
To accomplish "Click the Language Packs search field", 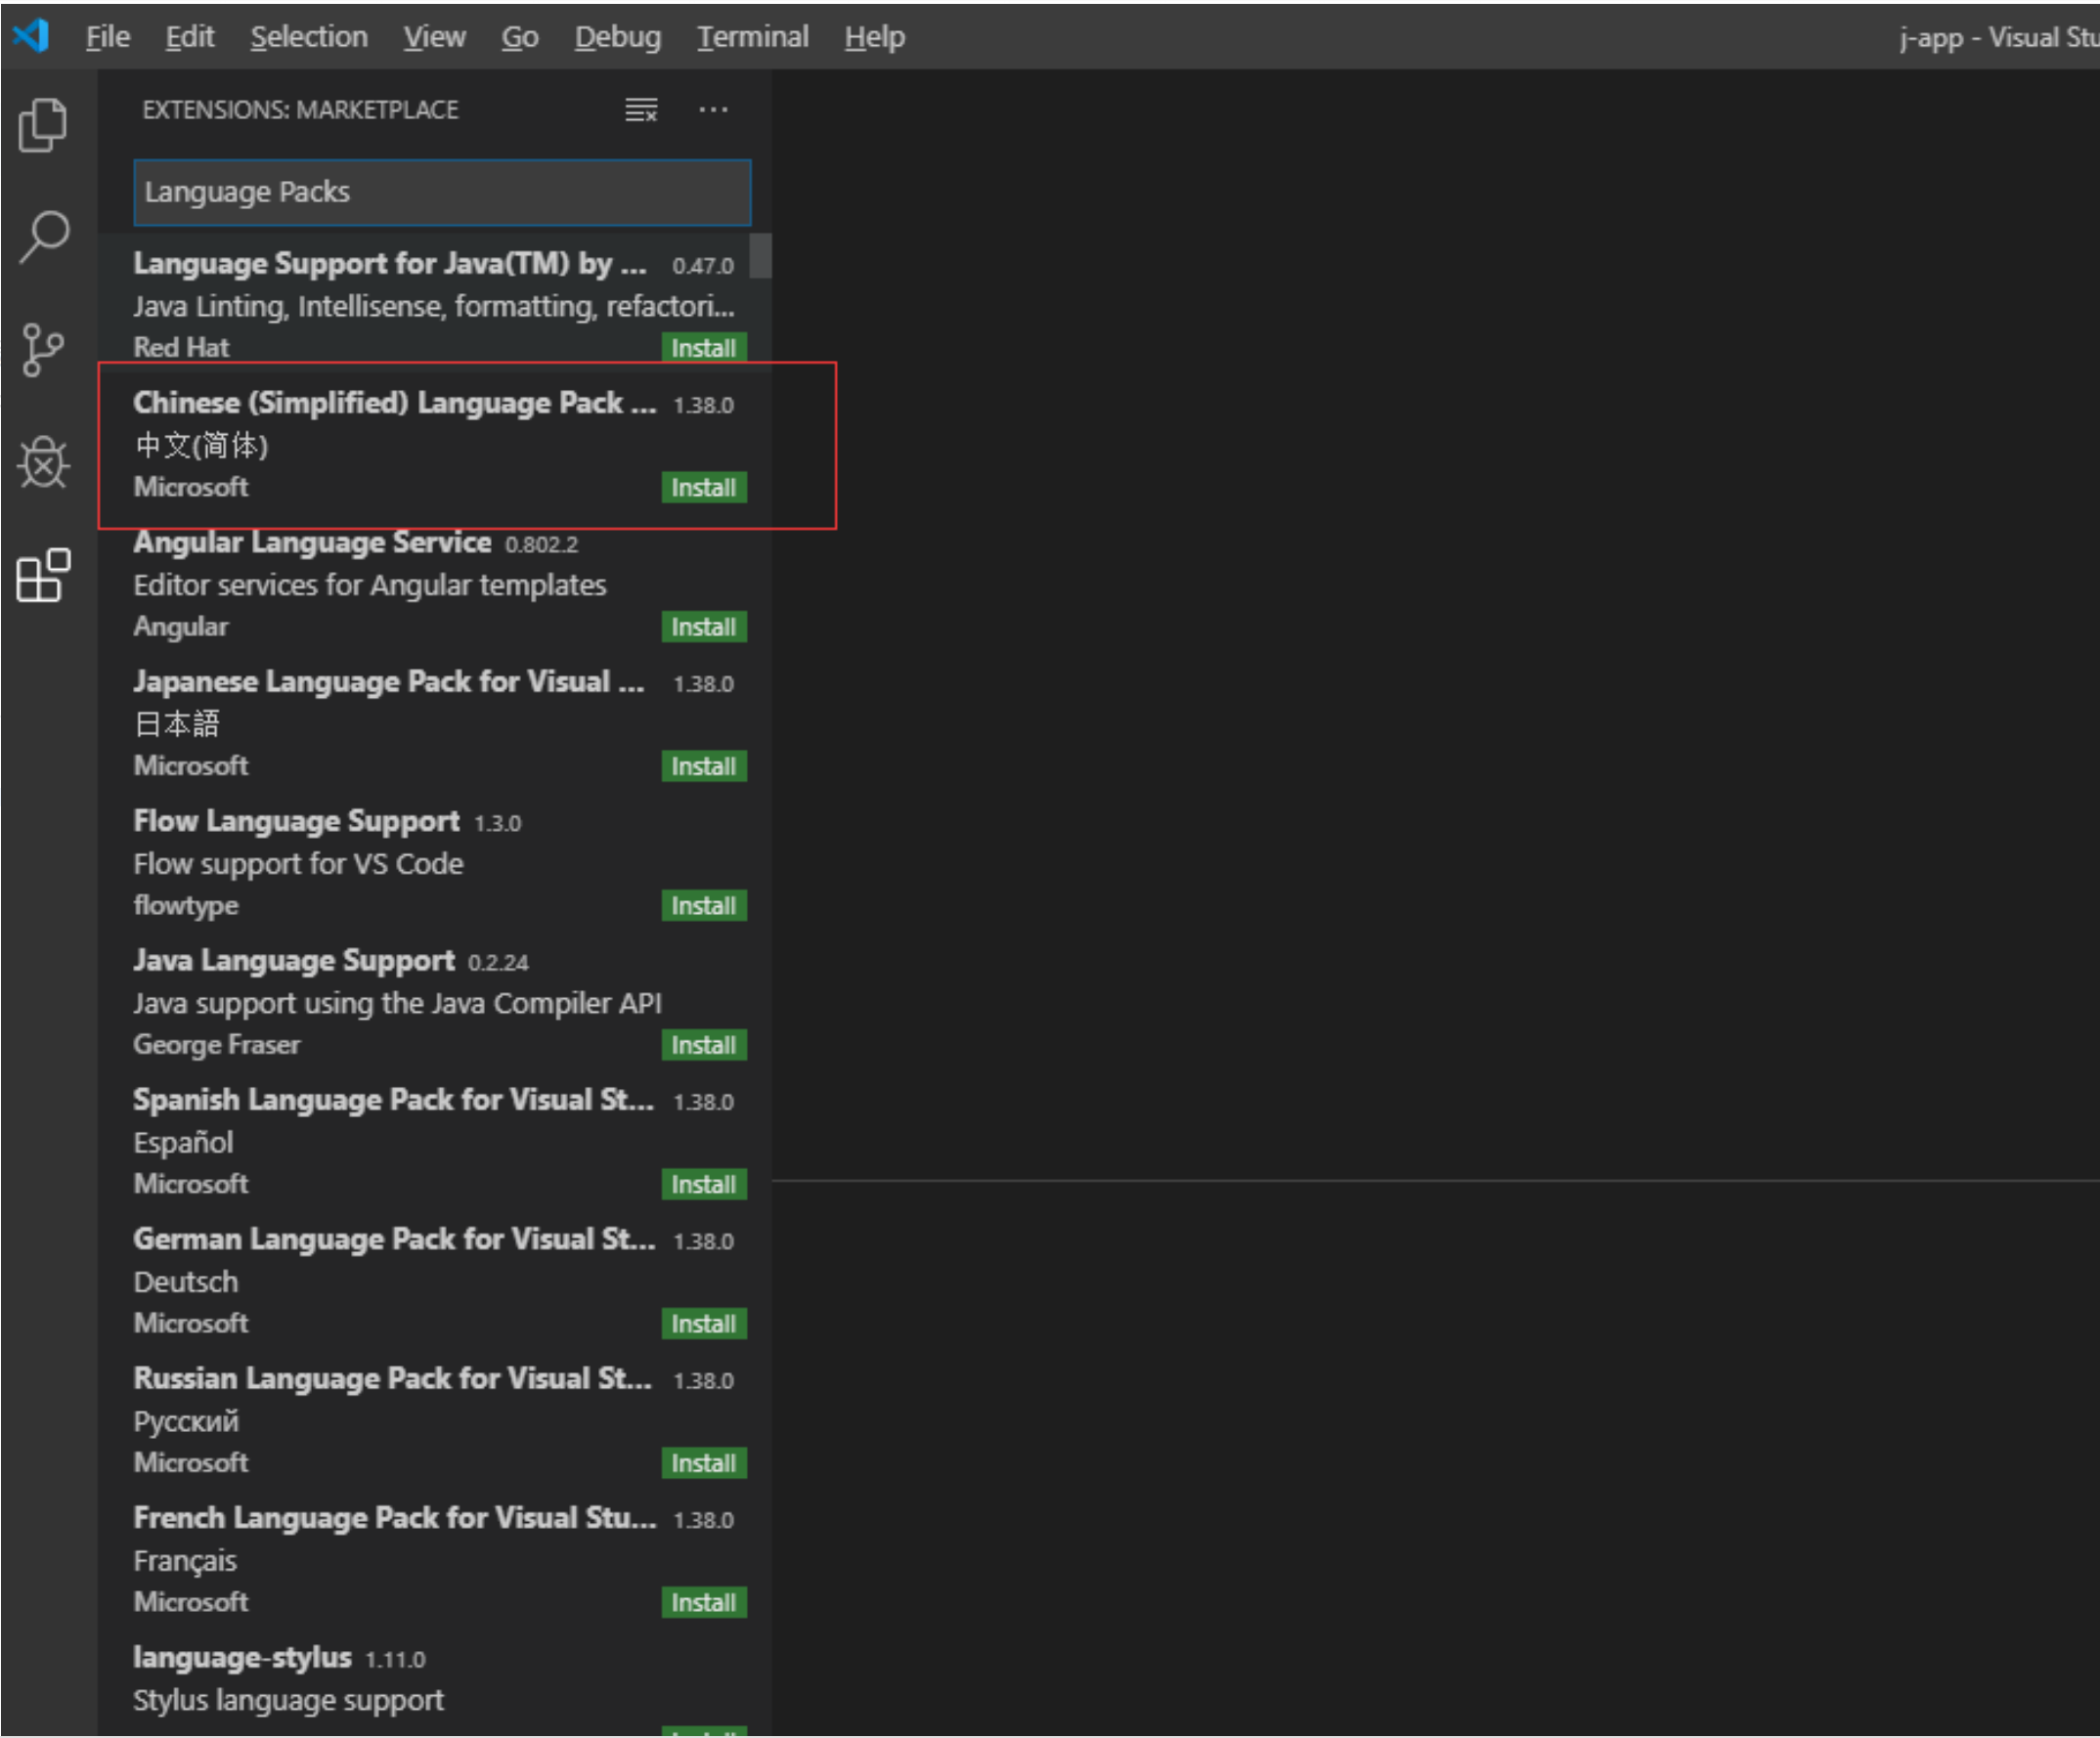I will click(x=441, y=192).
